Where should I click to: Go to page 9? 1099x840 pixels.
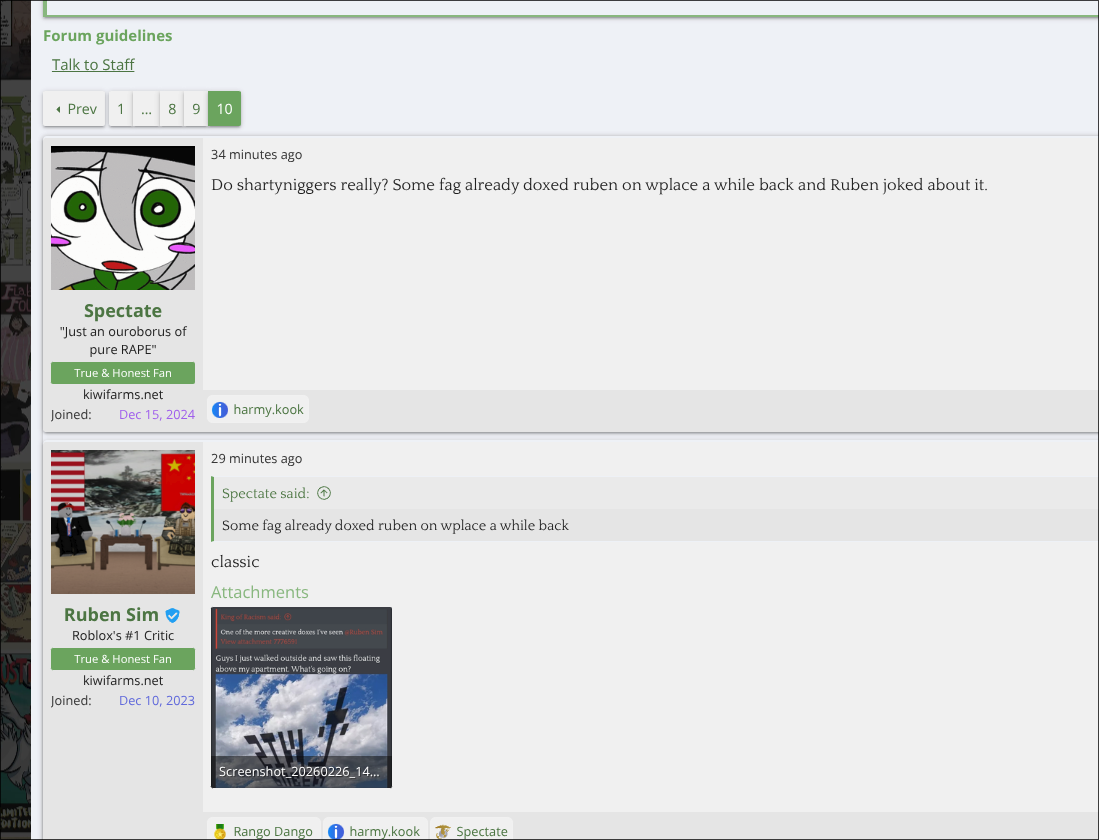(196, 109)
